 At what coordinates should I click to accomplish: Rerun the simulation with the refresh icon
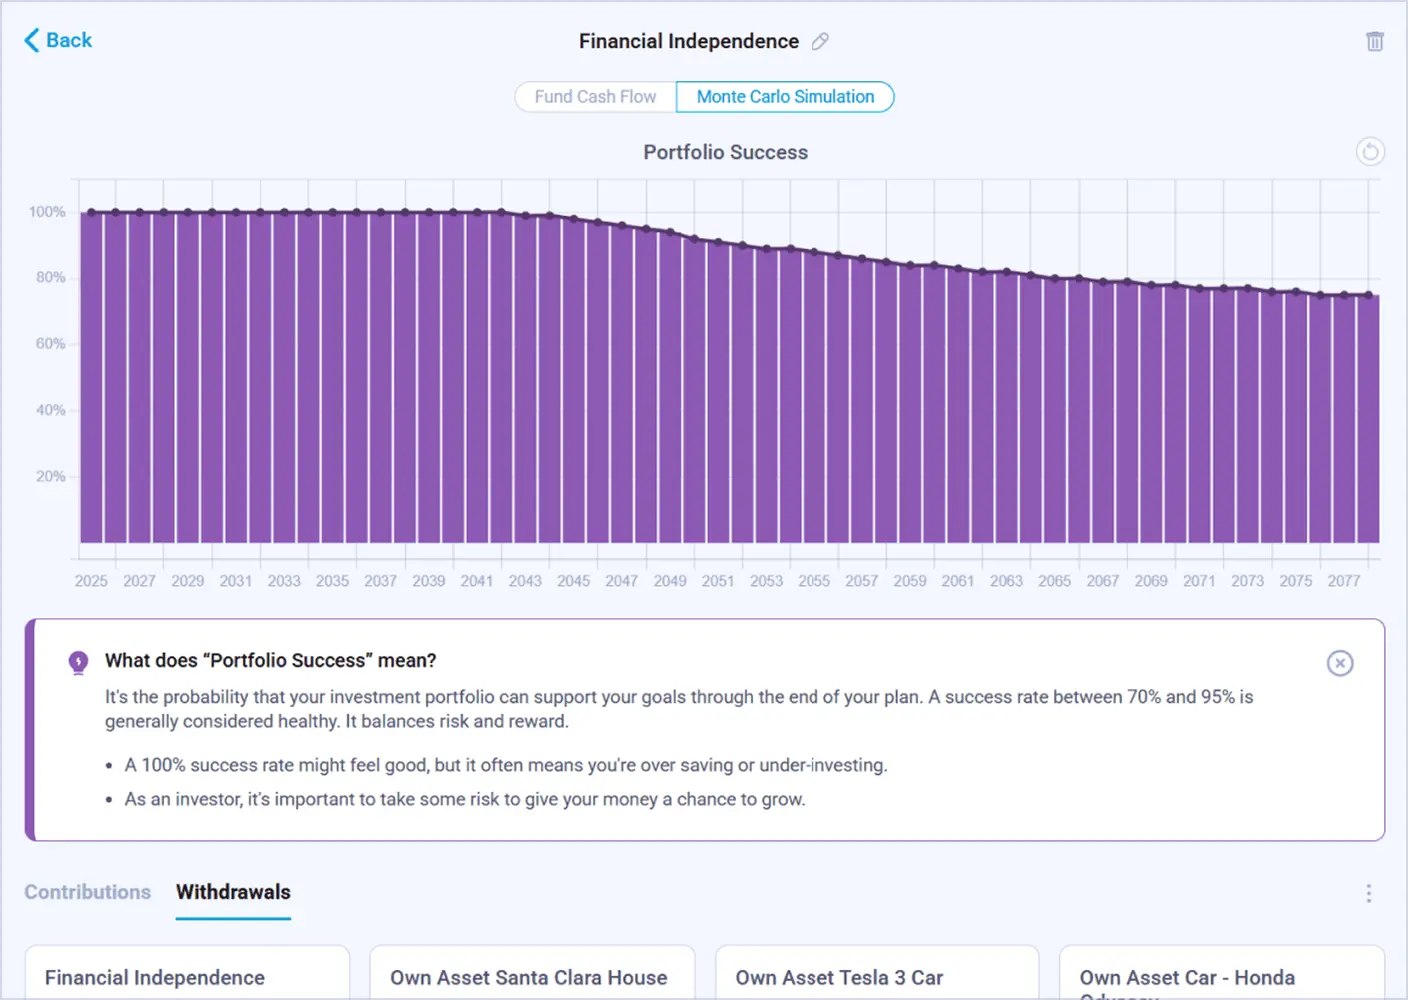(1370, 151)
